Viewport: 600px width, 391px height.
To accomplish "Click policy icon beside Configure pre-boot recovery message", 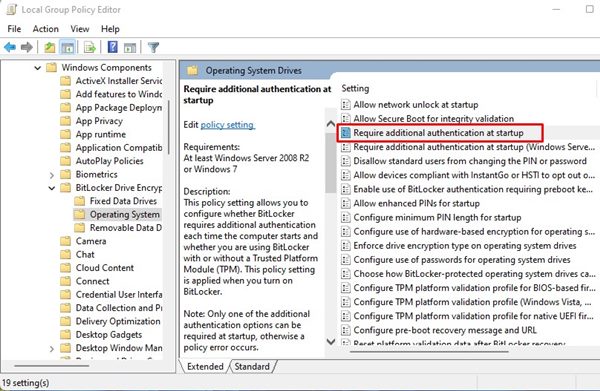I will [346, 330].
